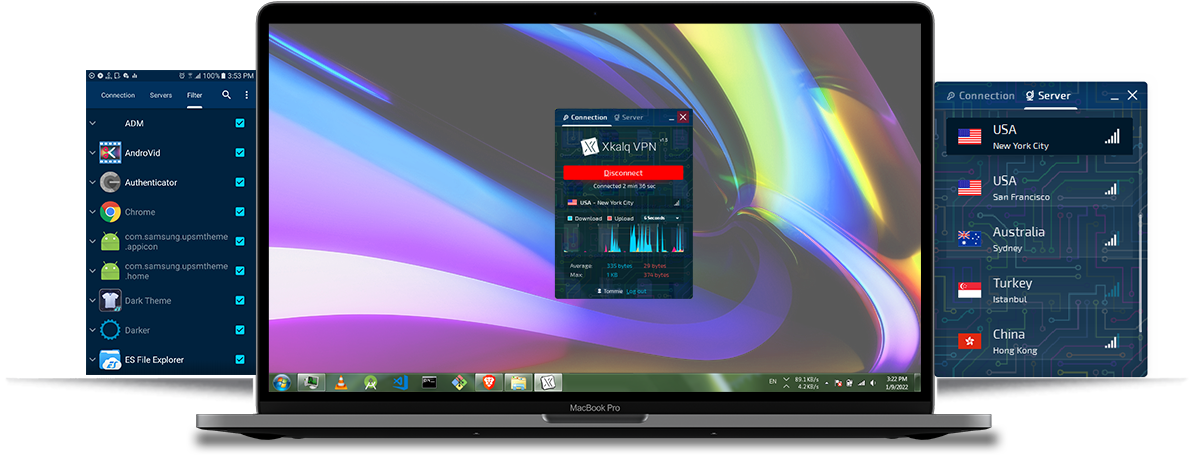
Task: Select the Filter tab in mobile app
Action: (x=195, y=96)
